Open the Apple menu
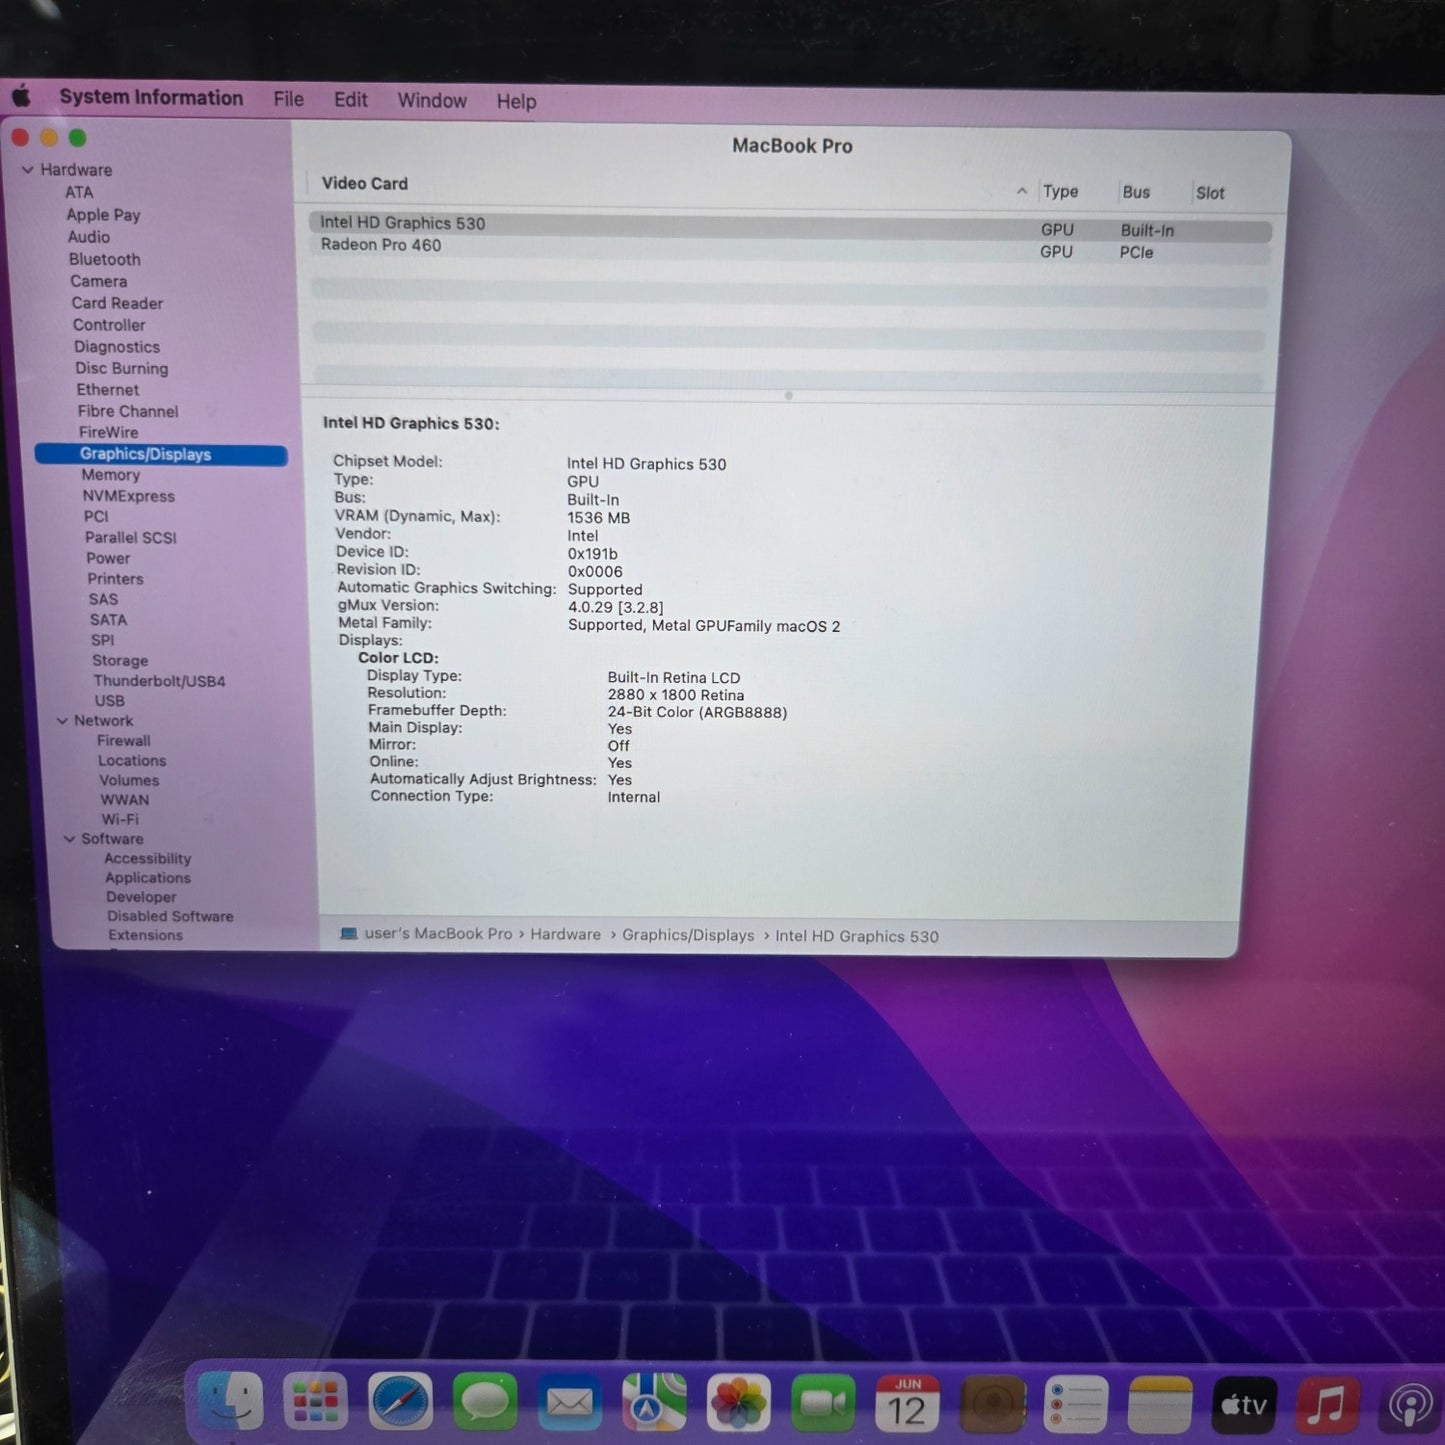 click(22, 97)
